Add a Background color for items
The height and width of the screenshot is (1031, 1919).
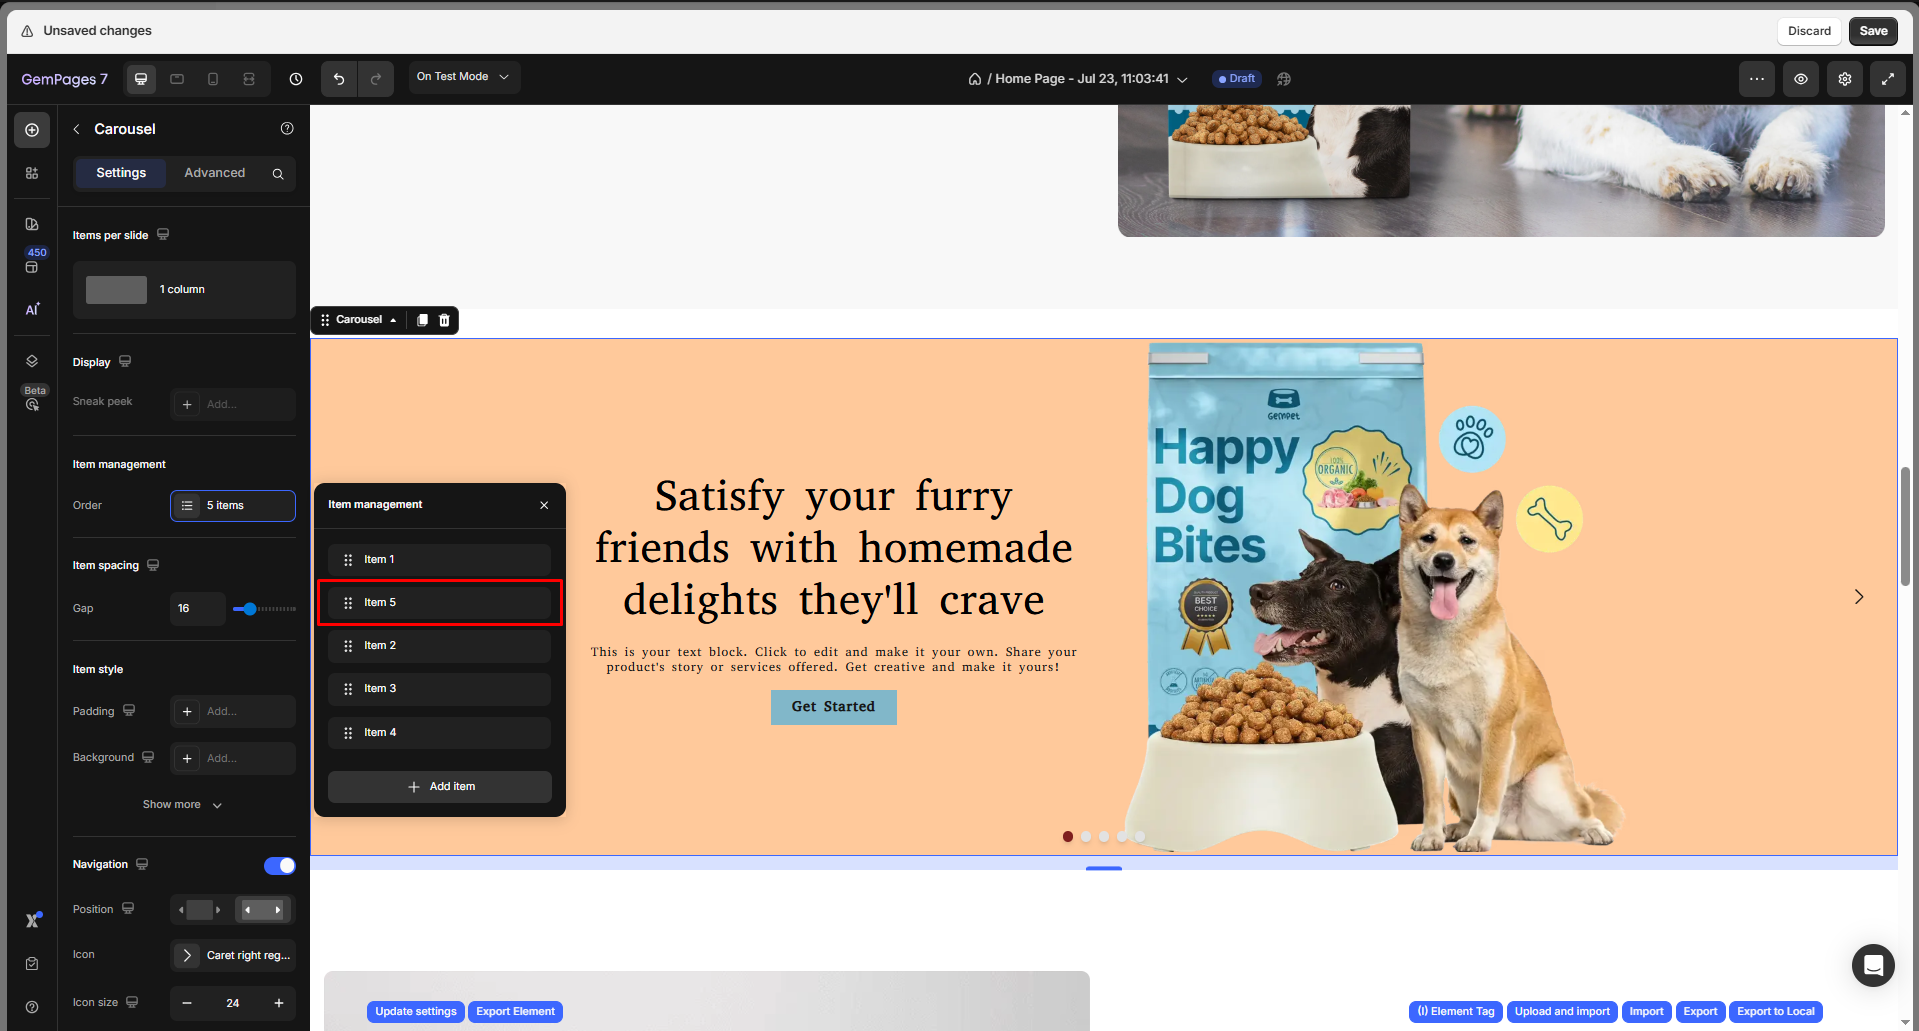233,759
